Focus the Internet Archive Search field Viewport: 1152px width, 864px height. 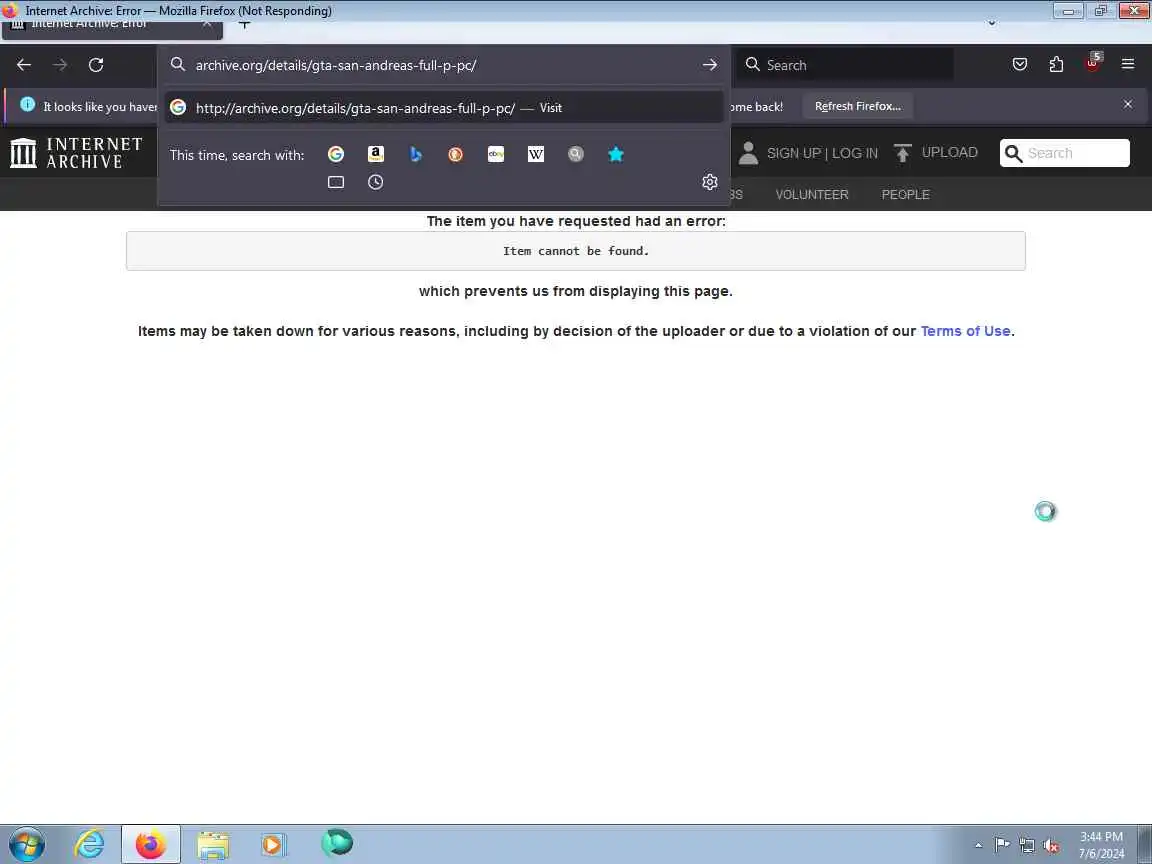click(x=1065, y=153)
